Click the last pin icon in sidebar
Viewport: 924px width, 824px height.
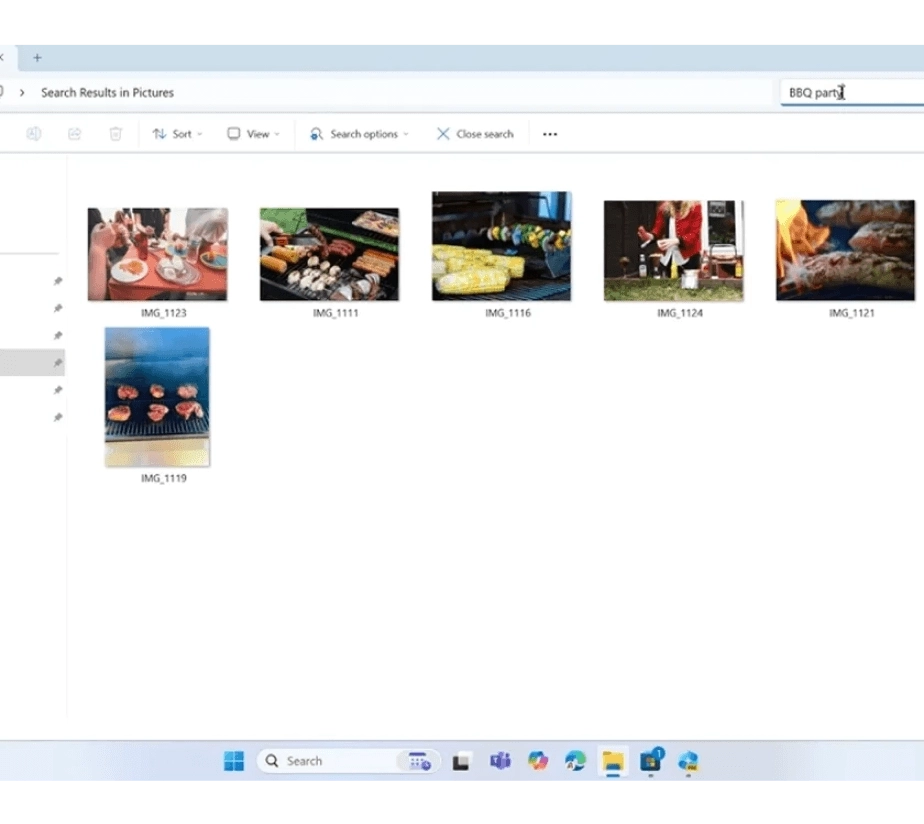click(58, 417)
